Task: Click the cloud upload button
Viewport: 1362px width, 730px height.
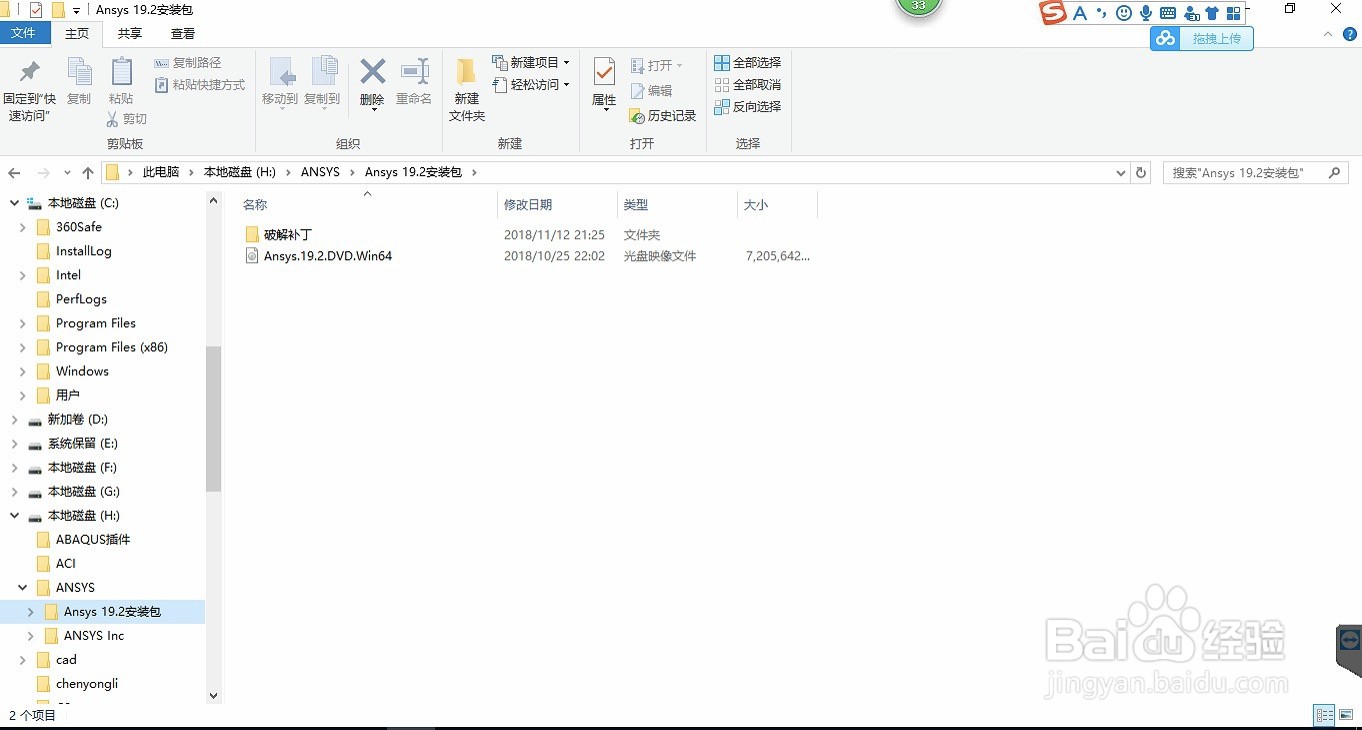Action: [x=1201, y=38]
